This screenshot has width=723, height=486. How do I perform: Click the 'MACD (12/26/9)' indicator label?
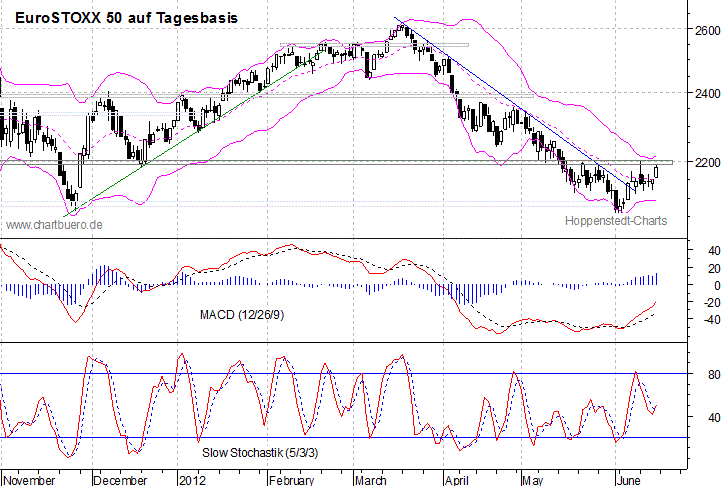(242, 315)
